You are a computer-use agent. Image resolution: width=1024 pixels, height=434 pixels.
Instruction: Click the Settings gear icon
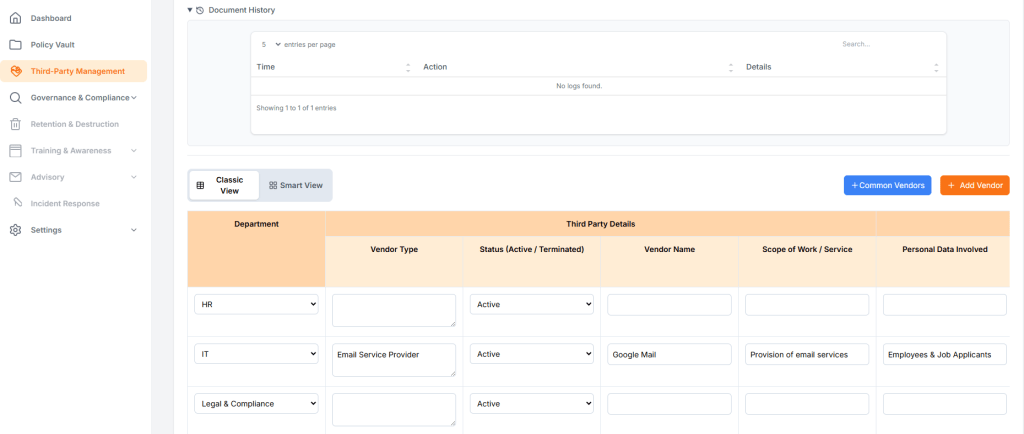coord(15,230)
